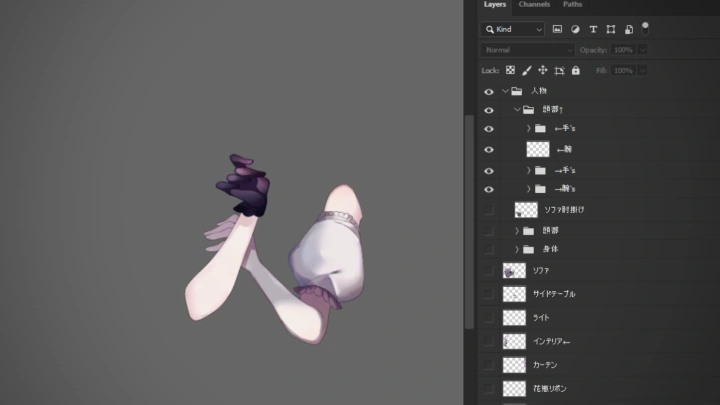This screenshot has width=720, height=405.
Task: Click the adjustment layer filter icon
Action: [x=575, y=29]
